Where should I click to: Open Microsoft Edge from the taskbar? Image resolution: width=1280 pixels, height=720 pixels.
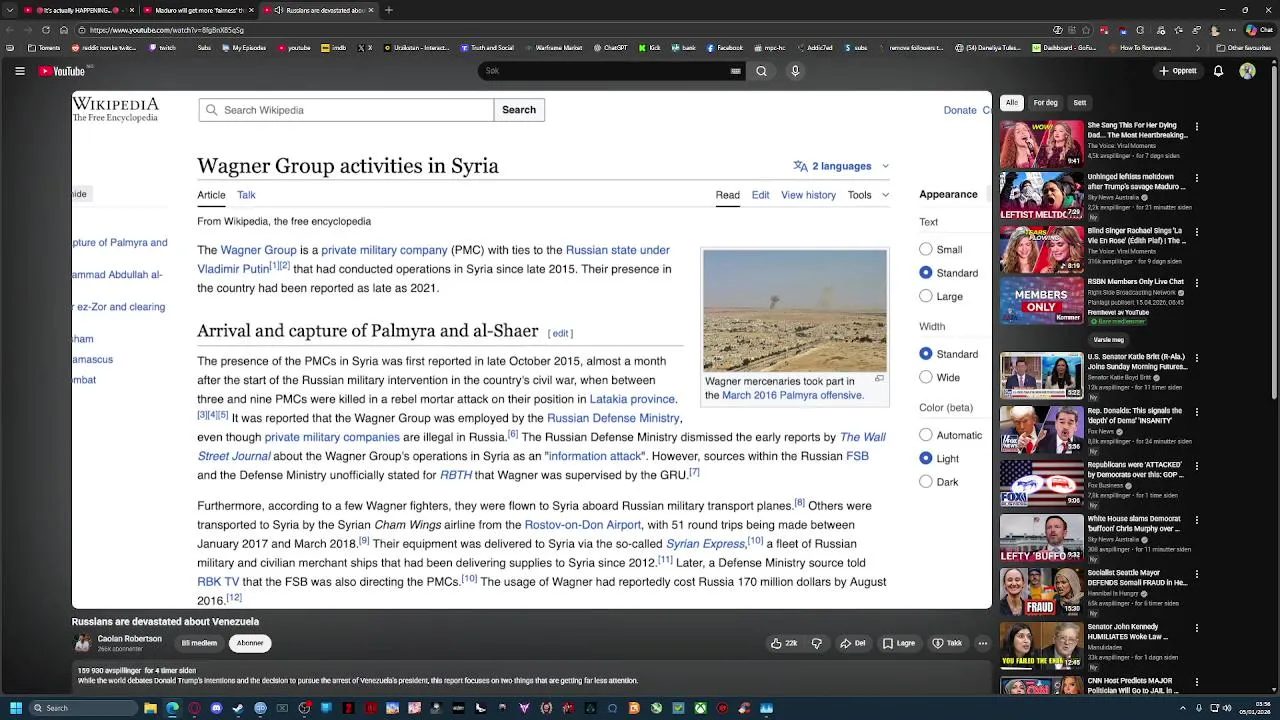pos(172,708)
